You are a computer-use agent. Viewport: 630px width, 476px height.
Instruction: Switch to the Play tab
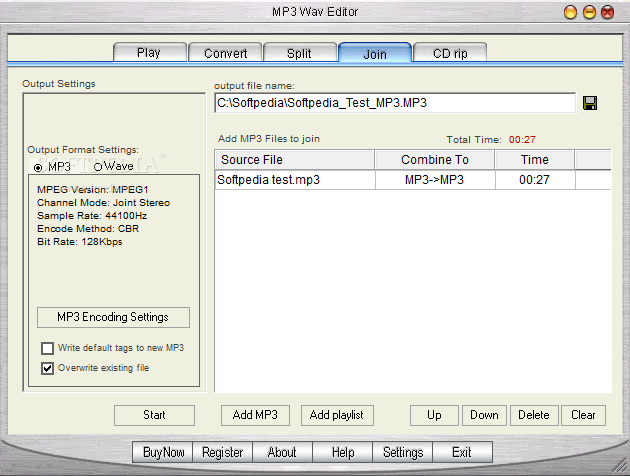tap(149, 53)
